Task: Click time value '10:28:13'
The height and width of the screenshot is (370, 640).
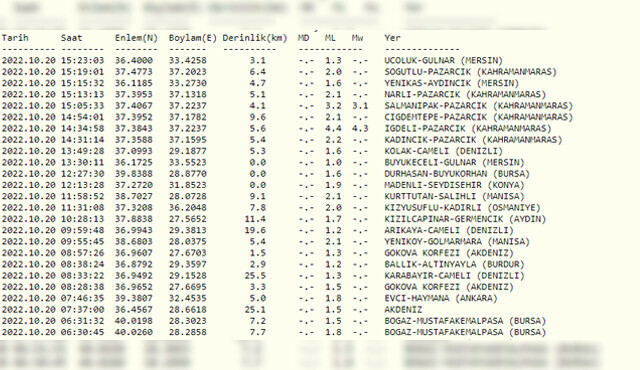Action: [x=82, y=219]
